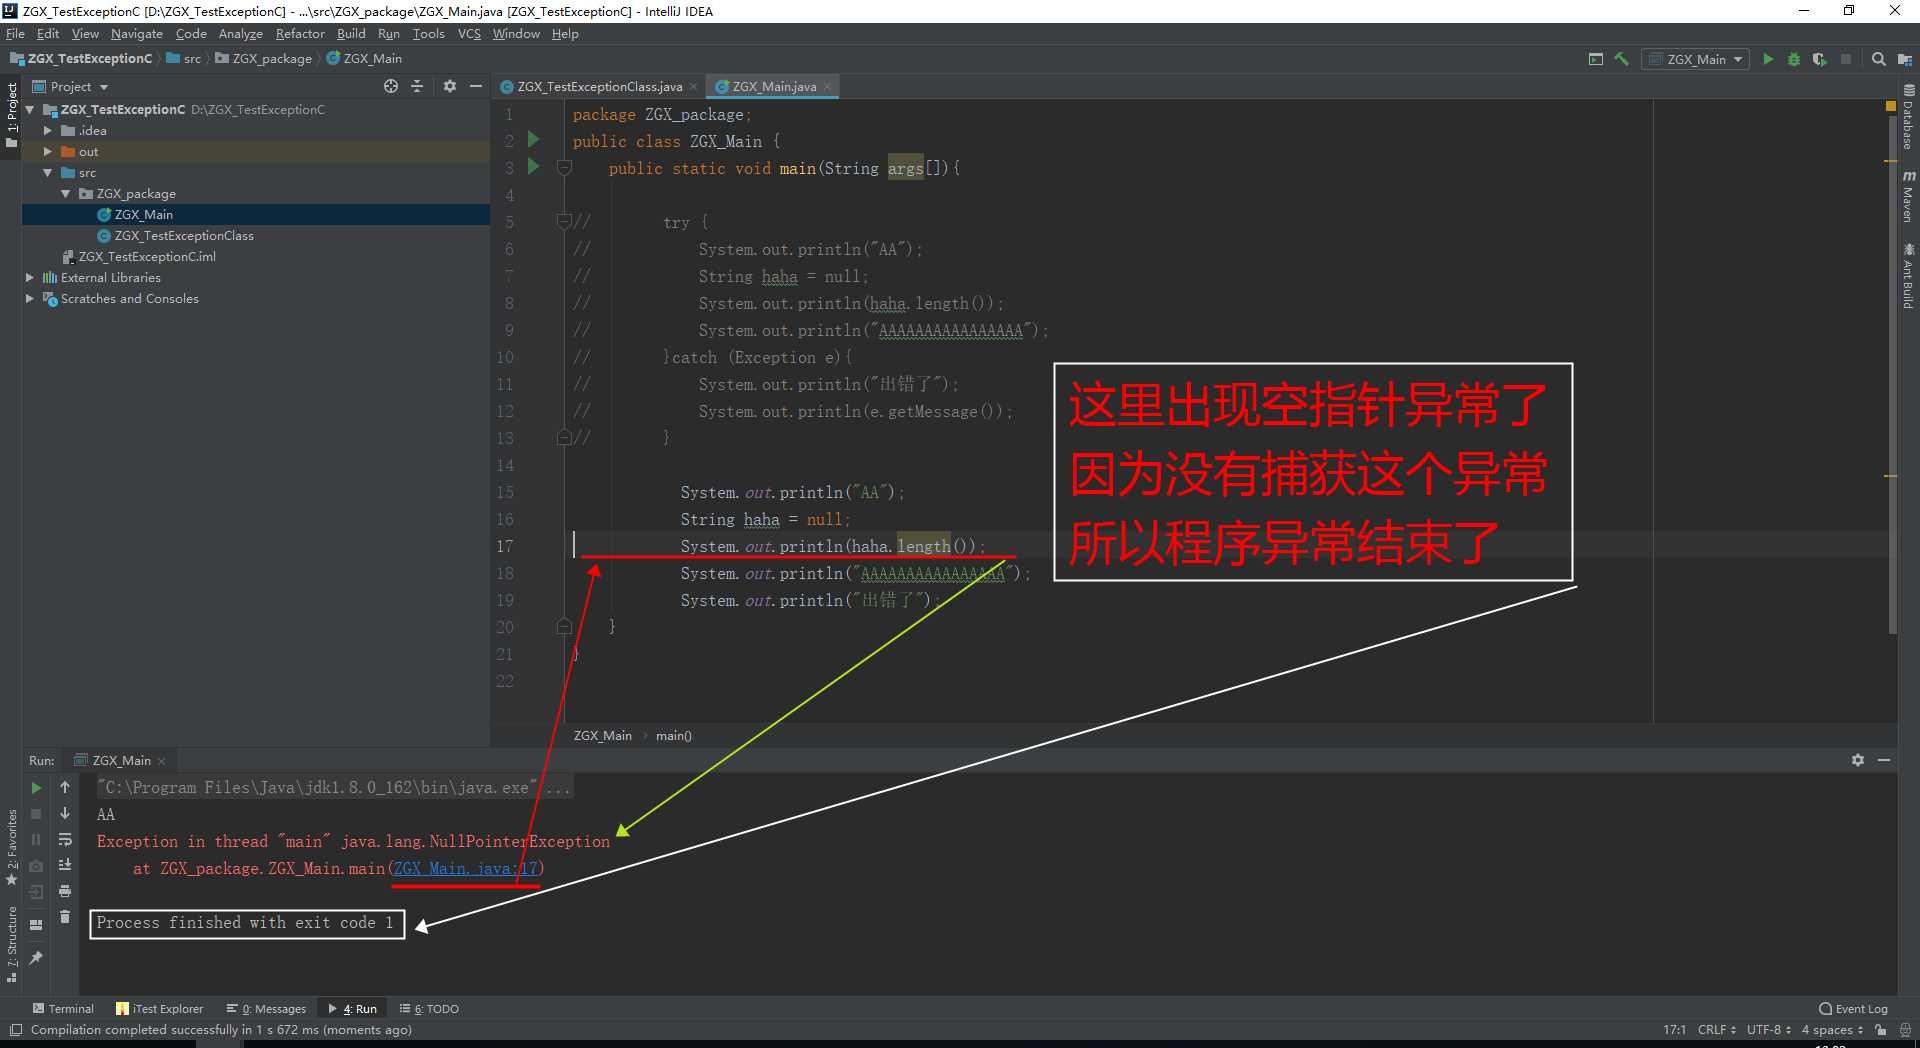Print the Run console output
Viewport: 1920px width, 1048px height.
[x=65, y=891]
